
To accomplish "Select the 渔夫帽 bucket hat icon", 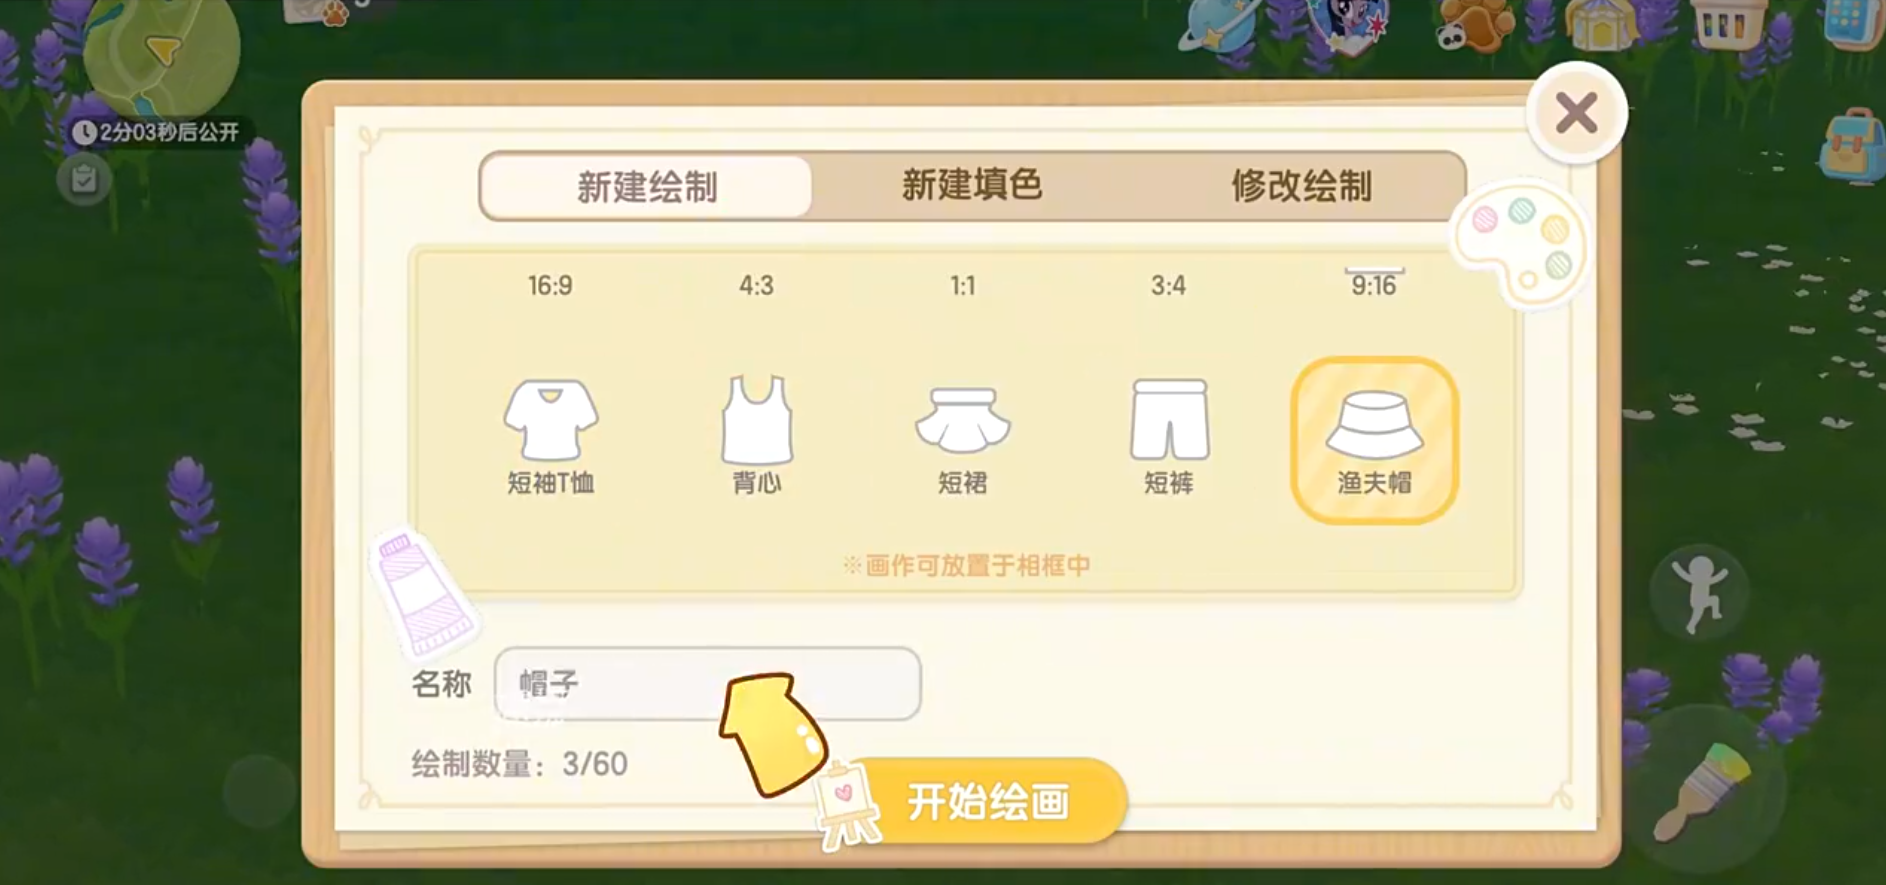I will [x=1375, y=440].
